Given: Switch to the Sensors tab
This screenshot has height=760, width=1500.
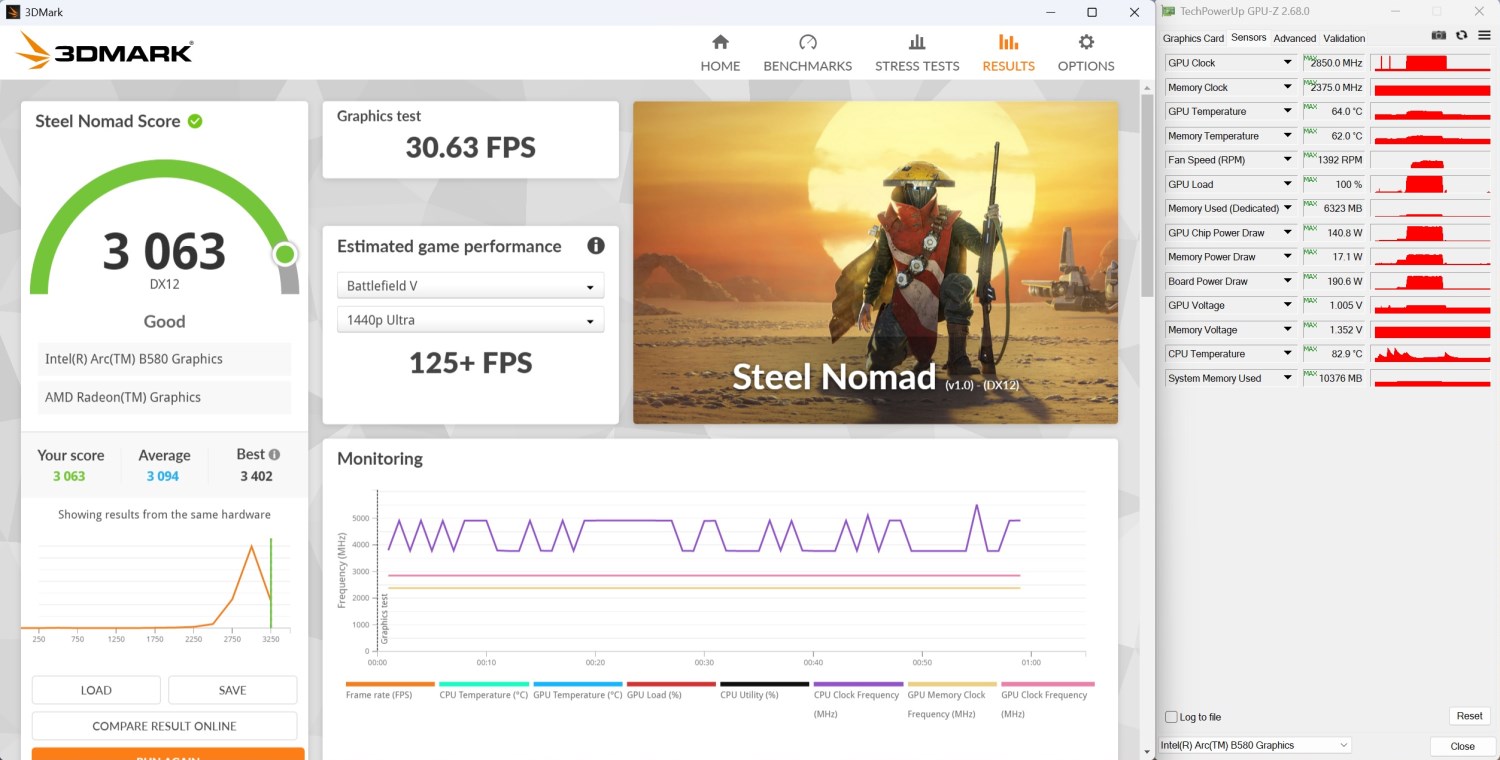Looking at the screenshot, I should [1248, 37].
